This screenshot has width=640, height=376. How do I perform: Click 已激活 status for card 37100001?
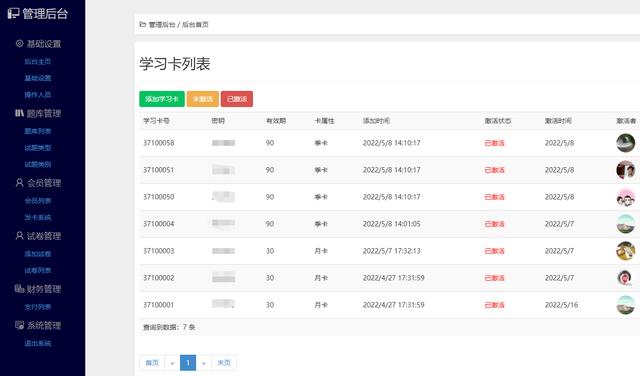pyautogui.click(x=494, y=305)
